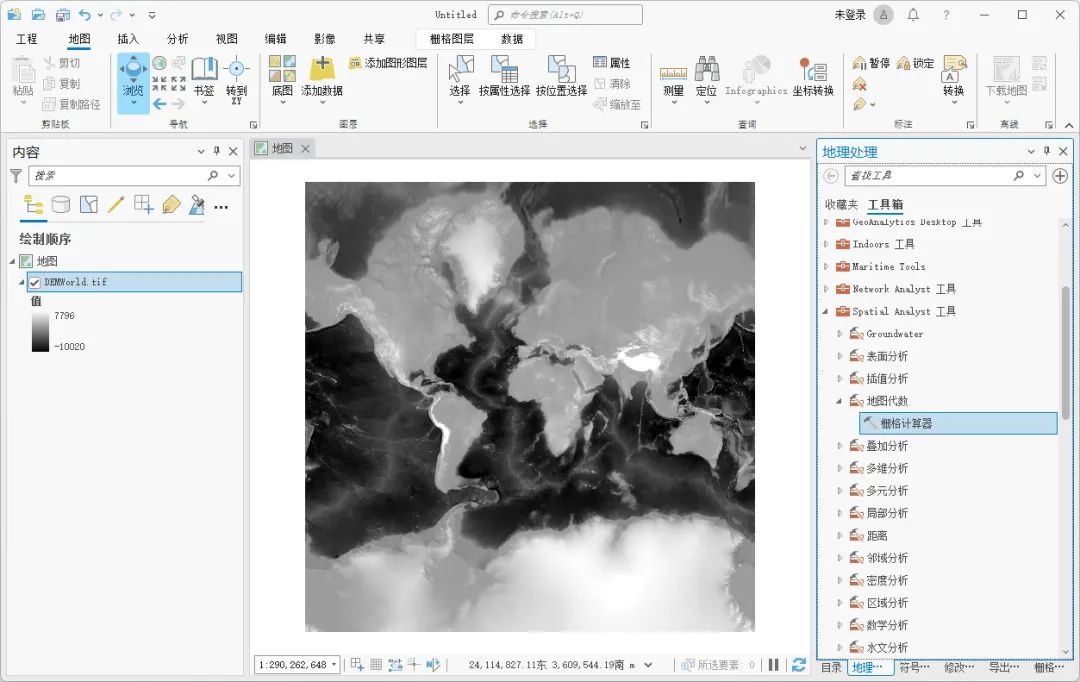Open the map scale dropdown

coord(334,665)
